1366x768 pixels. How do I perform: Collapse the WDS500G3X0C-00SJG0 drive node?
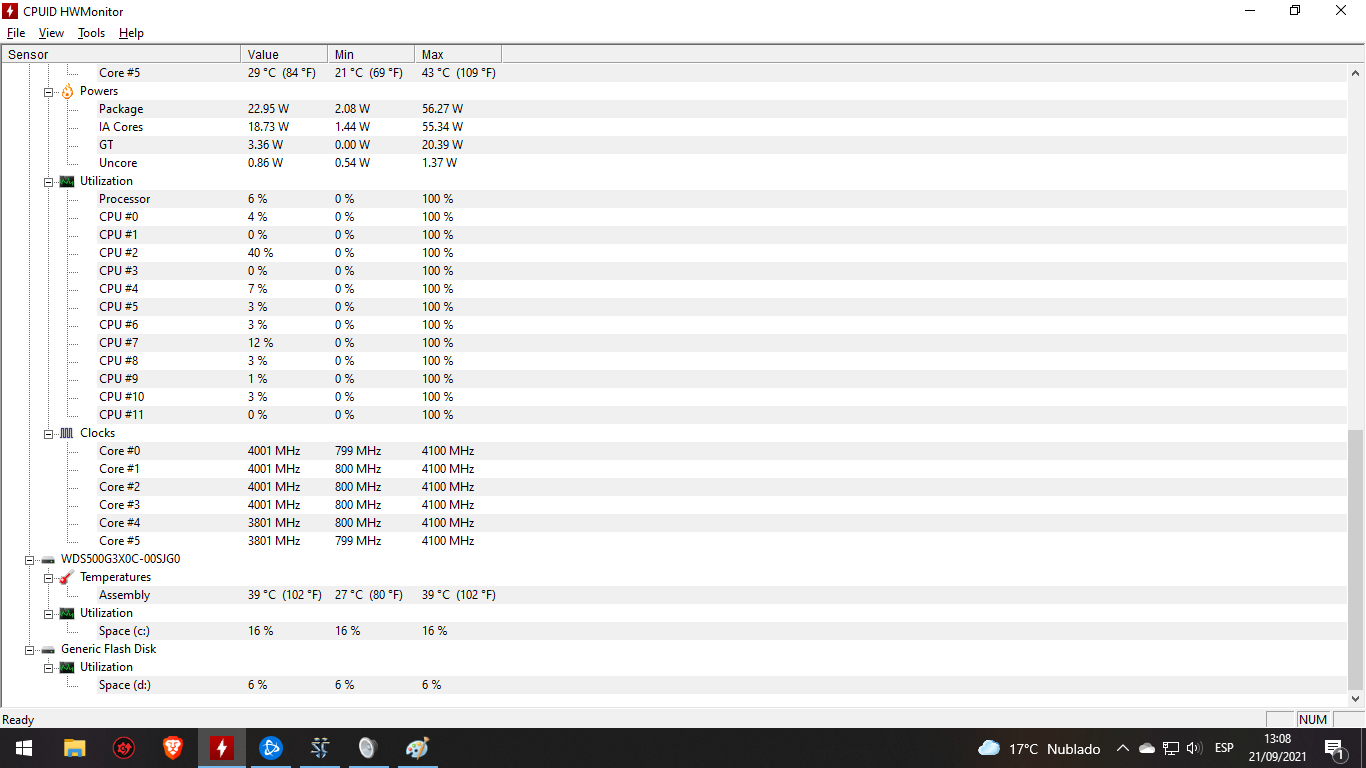(x=29, y=559)
